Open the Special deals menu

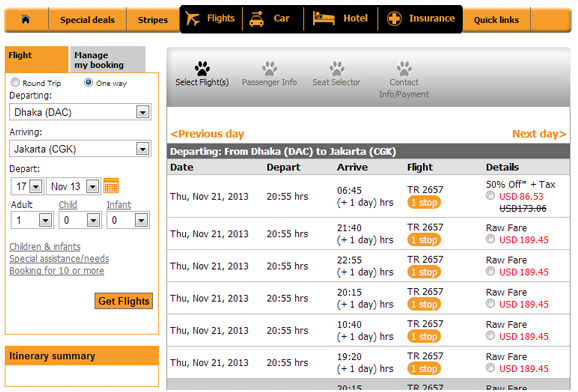tap(87, 20)
